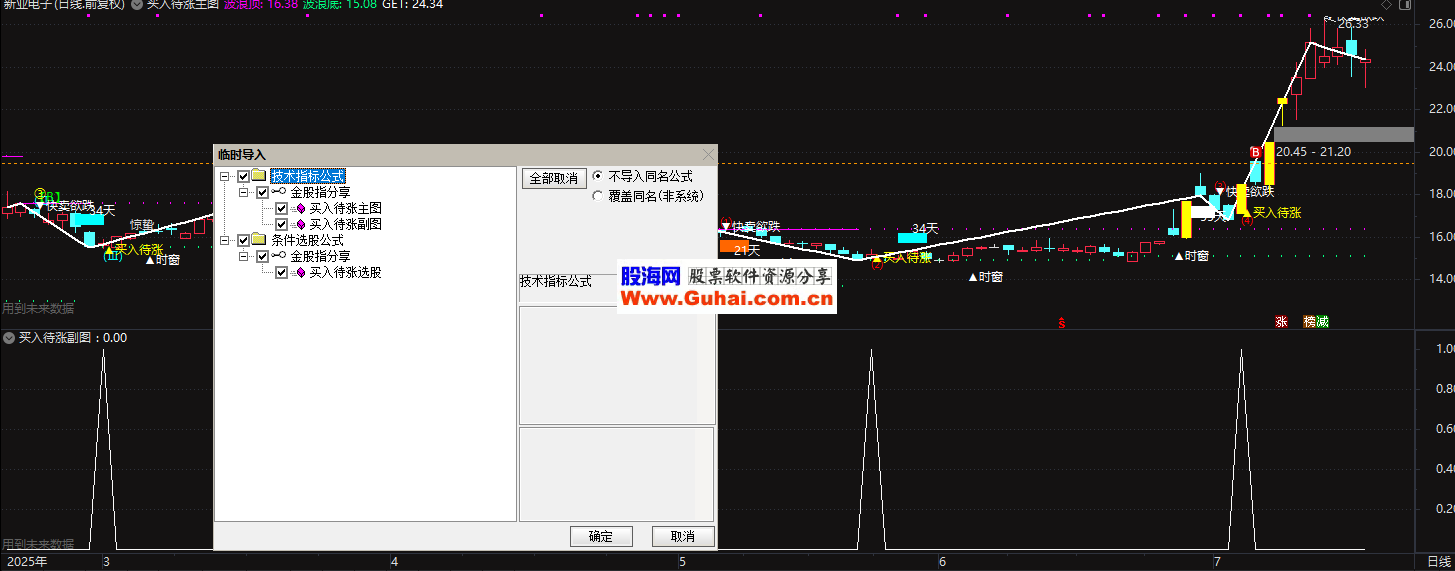This screenshot has width=1455, height=571.
Task: Uncheck the 买入待涨选股 formula checkbox
Action: pos(281,272)
